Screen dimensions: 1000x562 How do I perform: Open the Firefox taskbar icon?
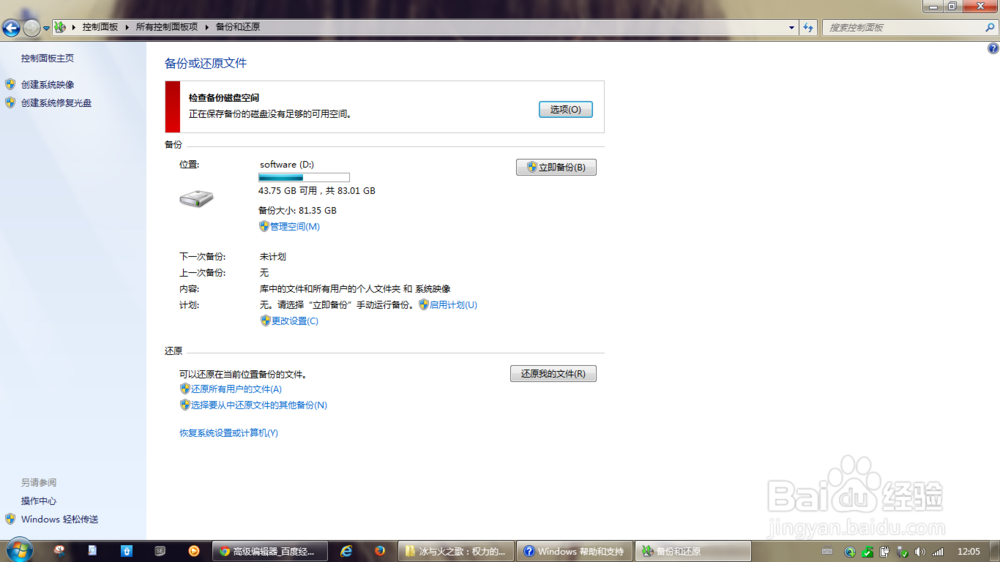pos(380,551)
